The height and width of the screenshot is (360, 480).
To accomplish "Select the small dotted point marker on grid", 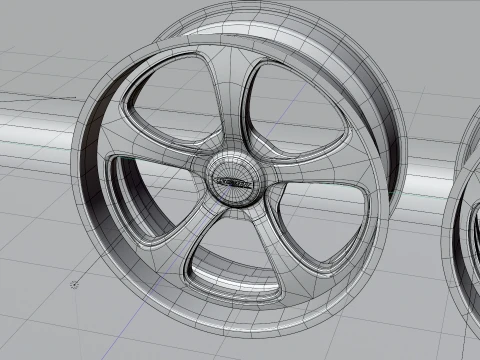I will point(74,285).
